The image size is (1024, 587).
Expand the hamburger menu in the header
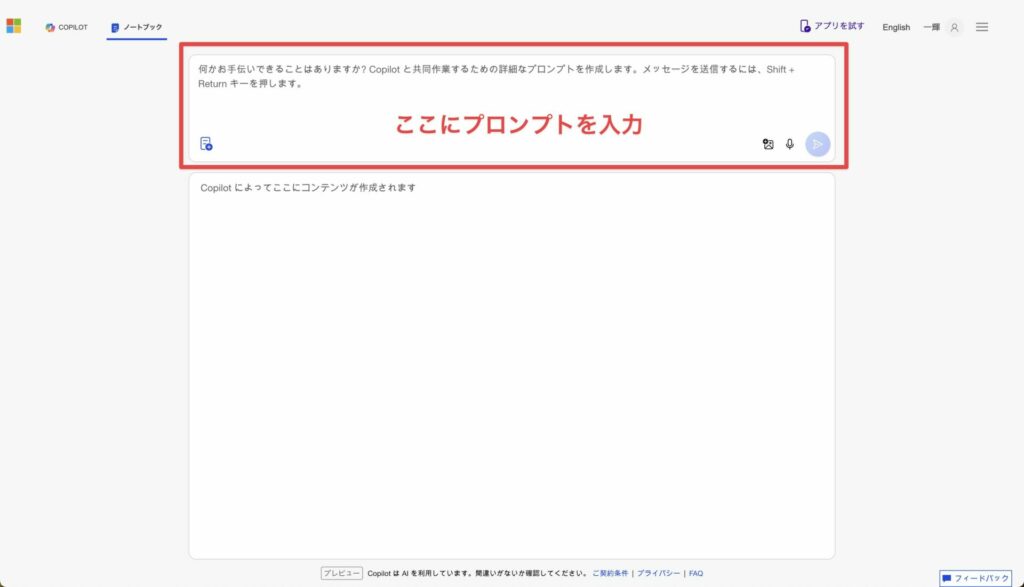(982, 27)
